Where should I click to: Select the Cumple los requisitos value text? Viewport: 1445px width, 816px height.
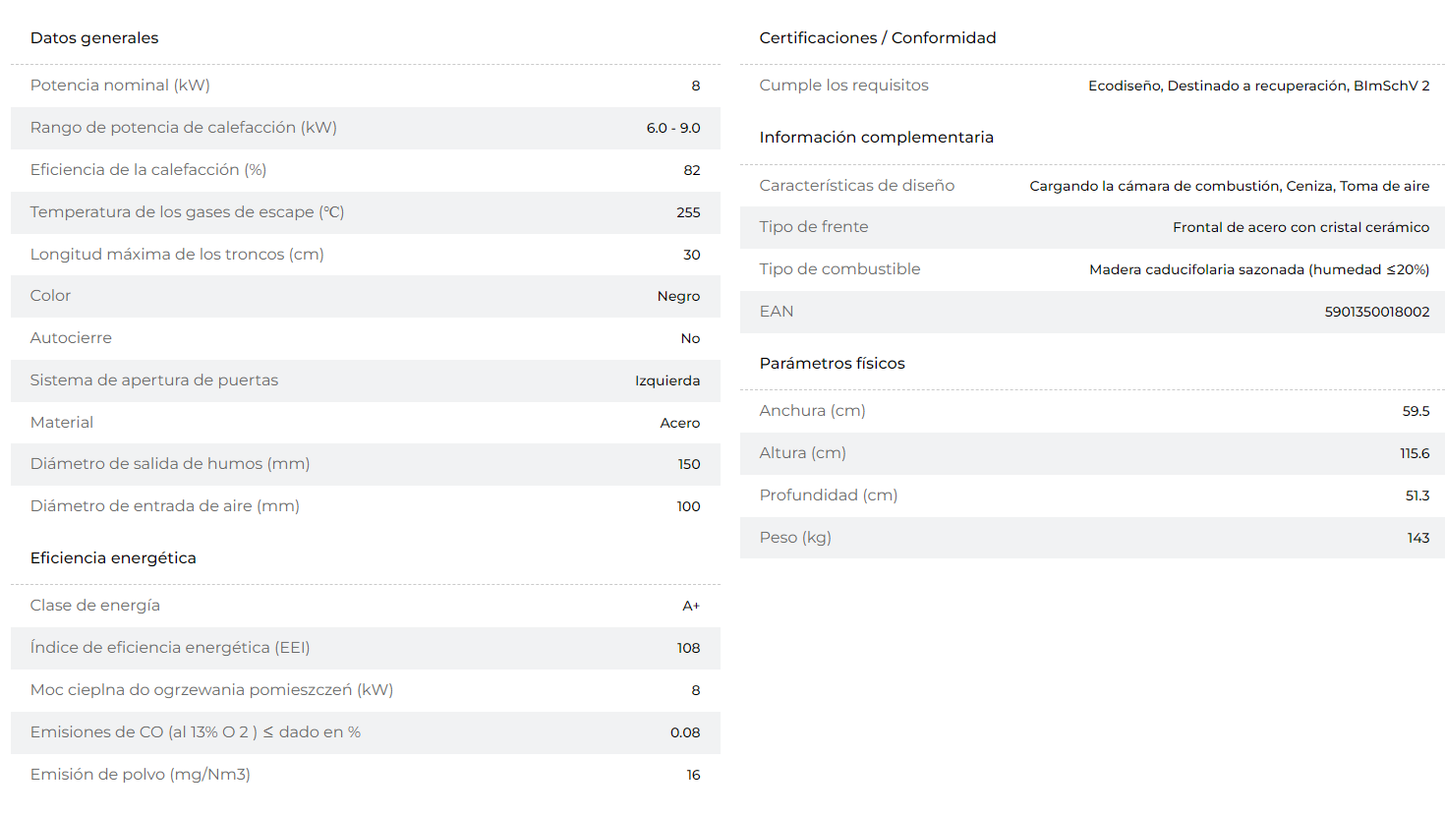point(1259,86)
